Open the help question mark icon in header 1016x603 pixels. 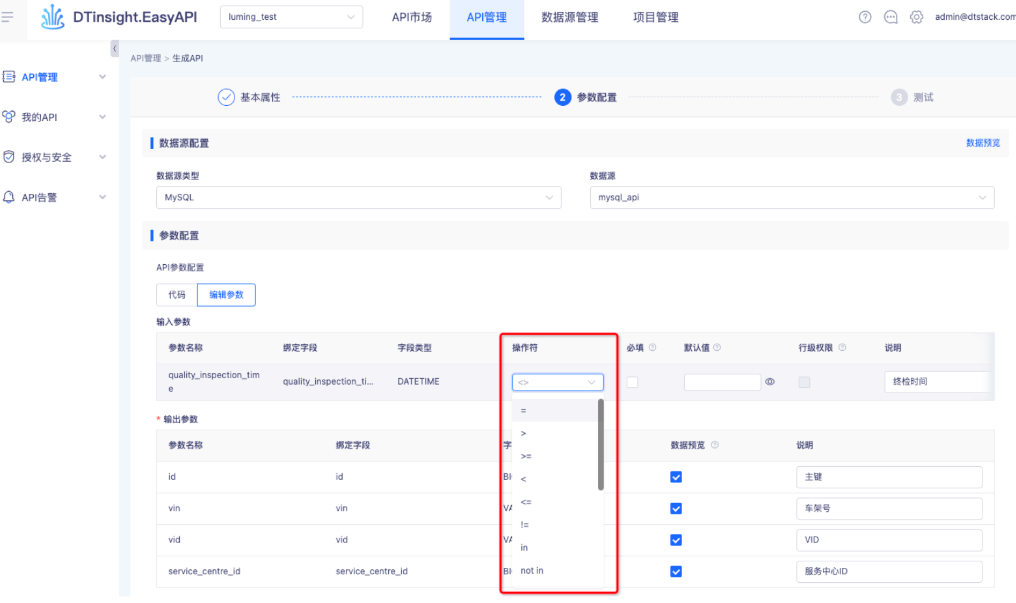pos(865,17)
